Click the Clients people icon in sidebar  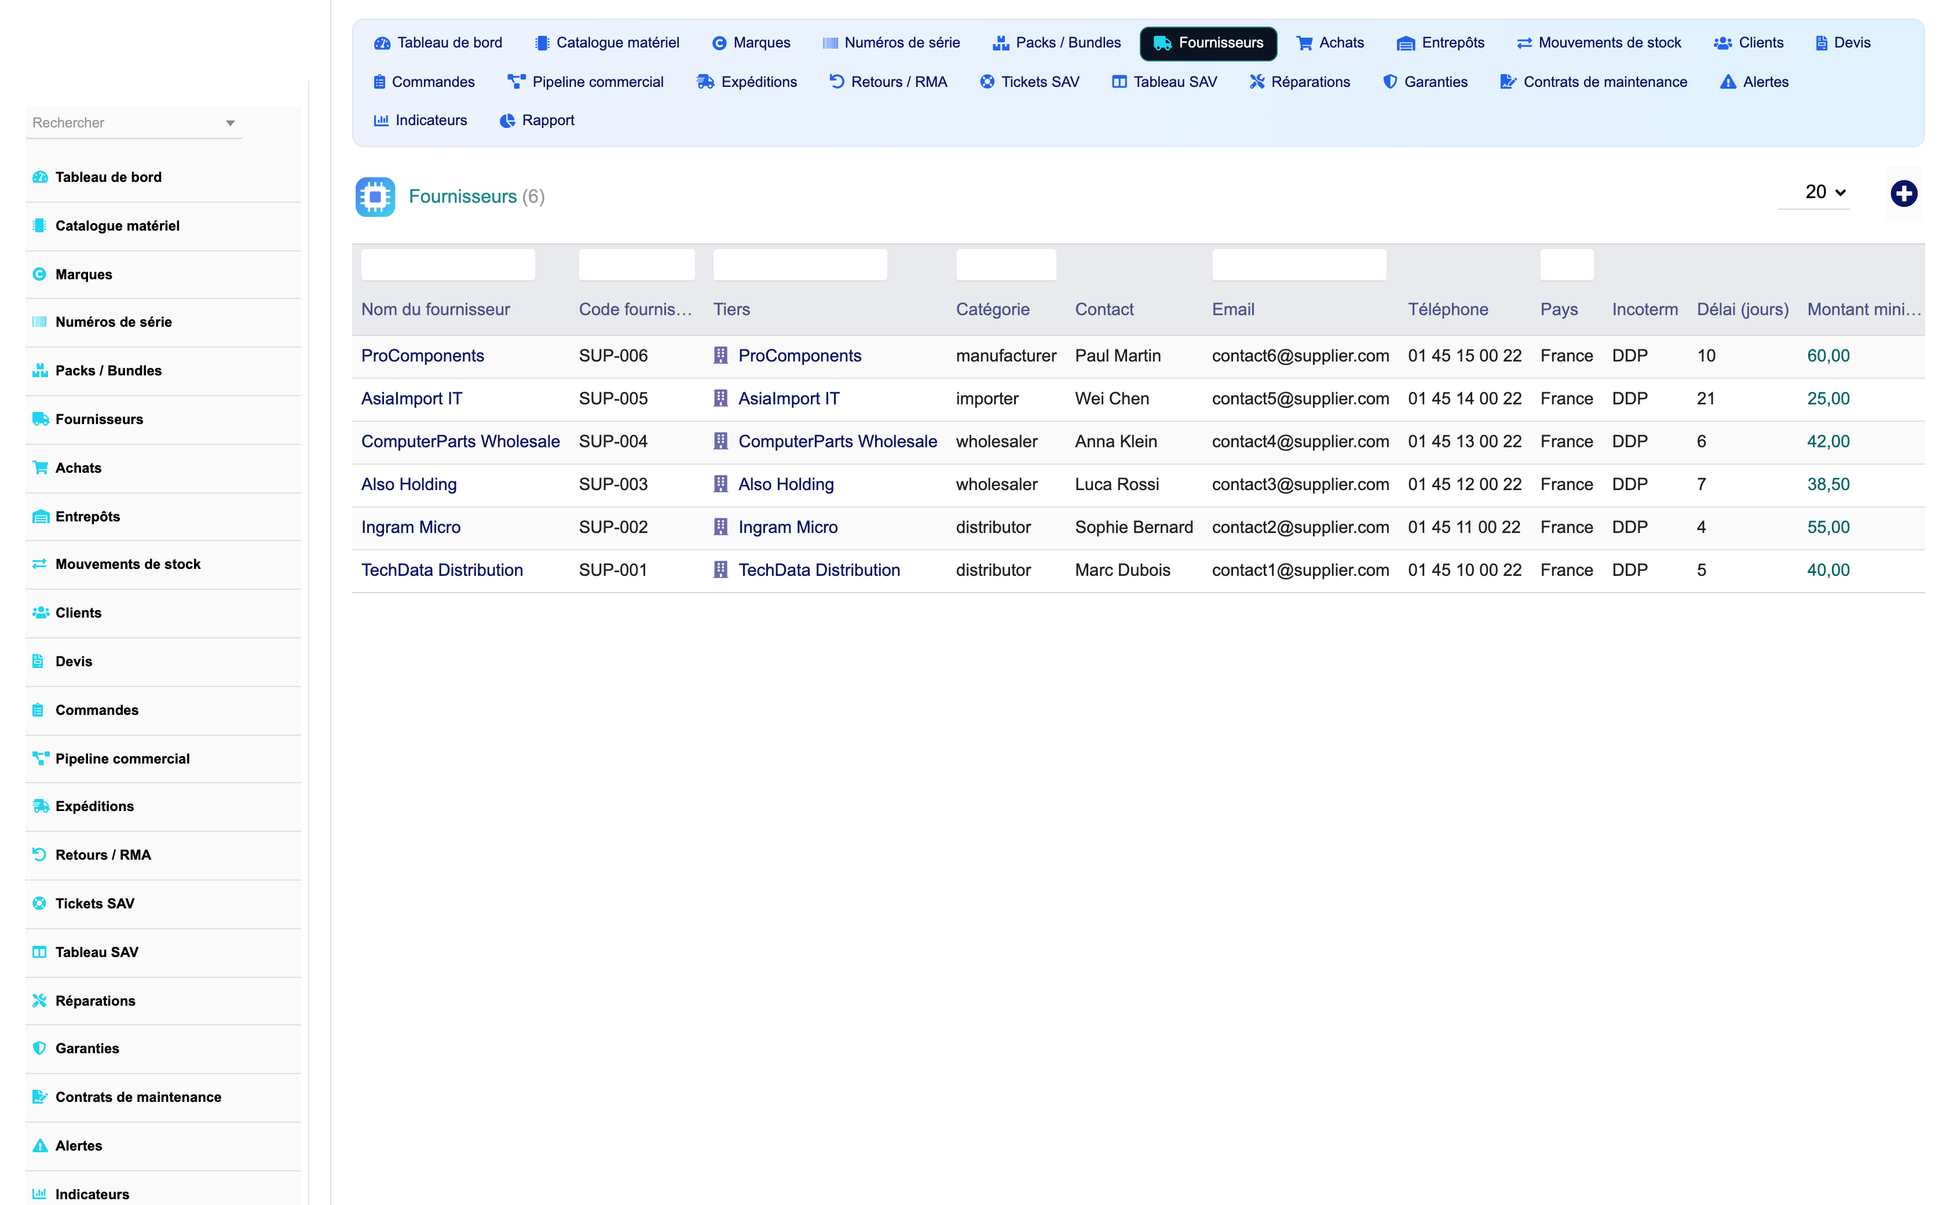tap(40, 613)
